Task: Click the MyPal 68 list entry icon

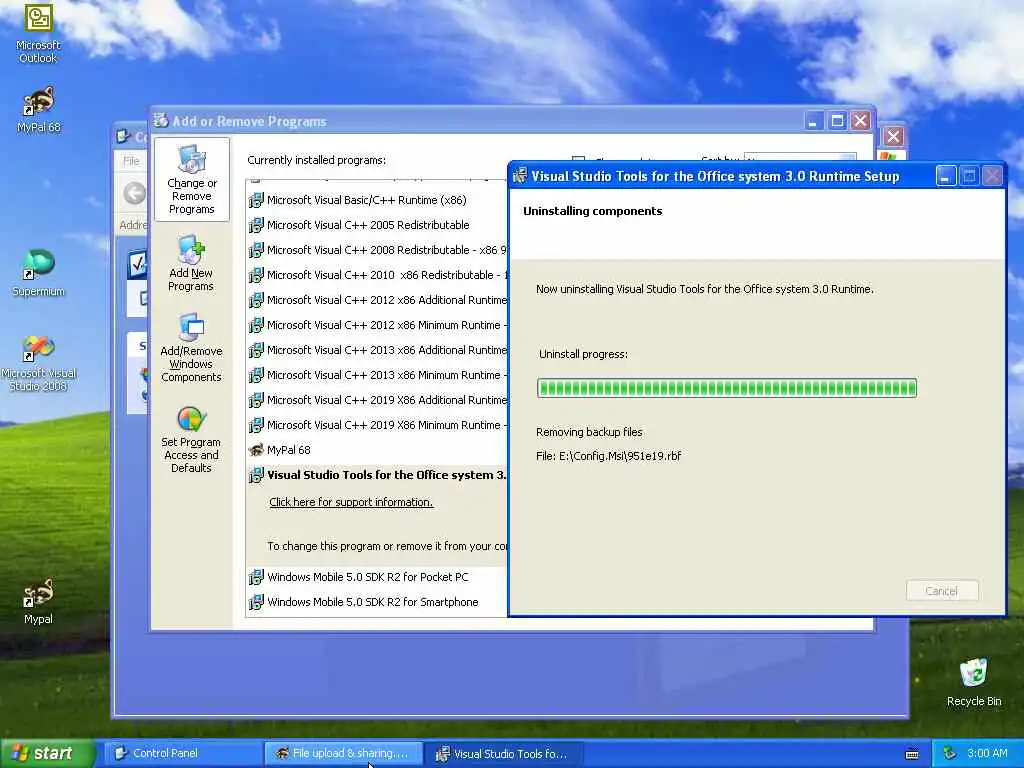Action: point(256,450)
